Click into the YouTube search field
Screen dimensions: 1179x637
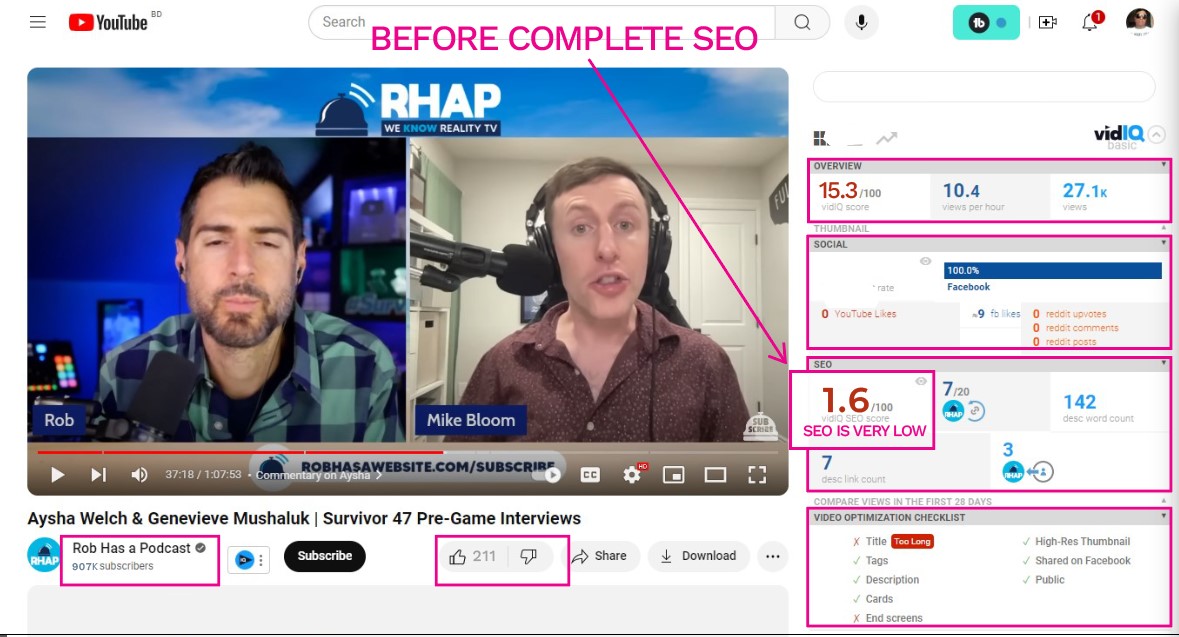(541, 23)
